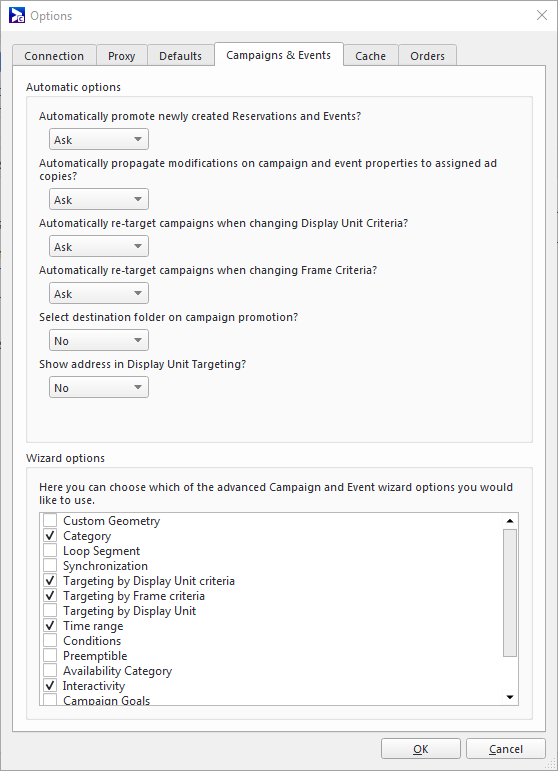
Task: Click the wizard list scroll up arrow
Action: coord(510,521)
